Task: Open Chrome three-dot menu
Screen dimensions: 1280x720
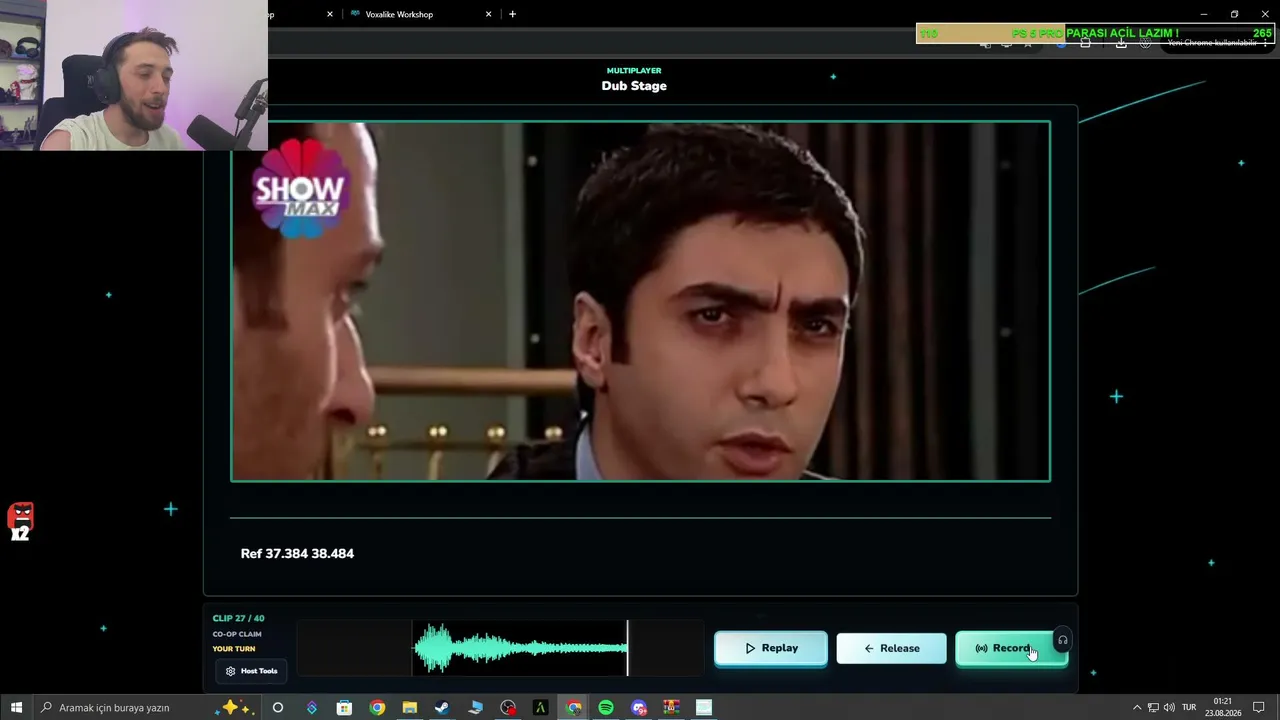Action: (1265, 43)
